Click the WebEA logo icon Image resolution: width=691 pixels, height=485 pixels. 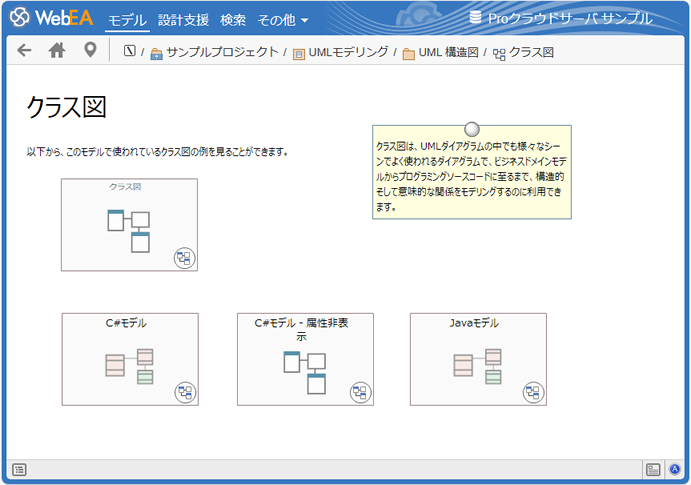(x=20, y=17)
